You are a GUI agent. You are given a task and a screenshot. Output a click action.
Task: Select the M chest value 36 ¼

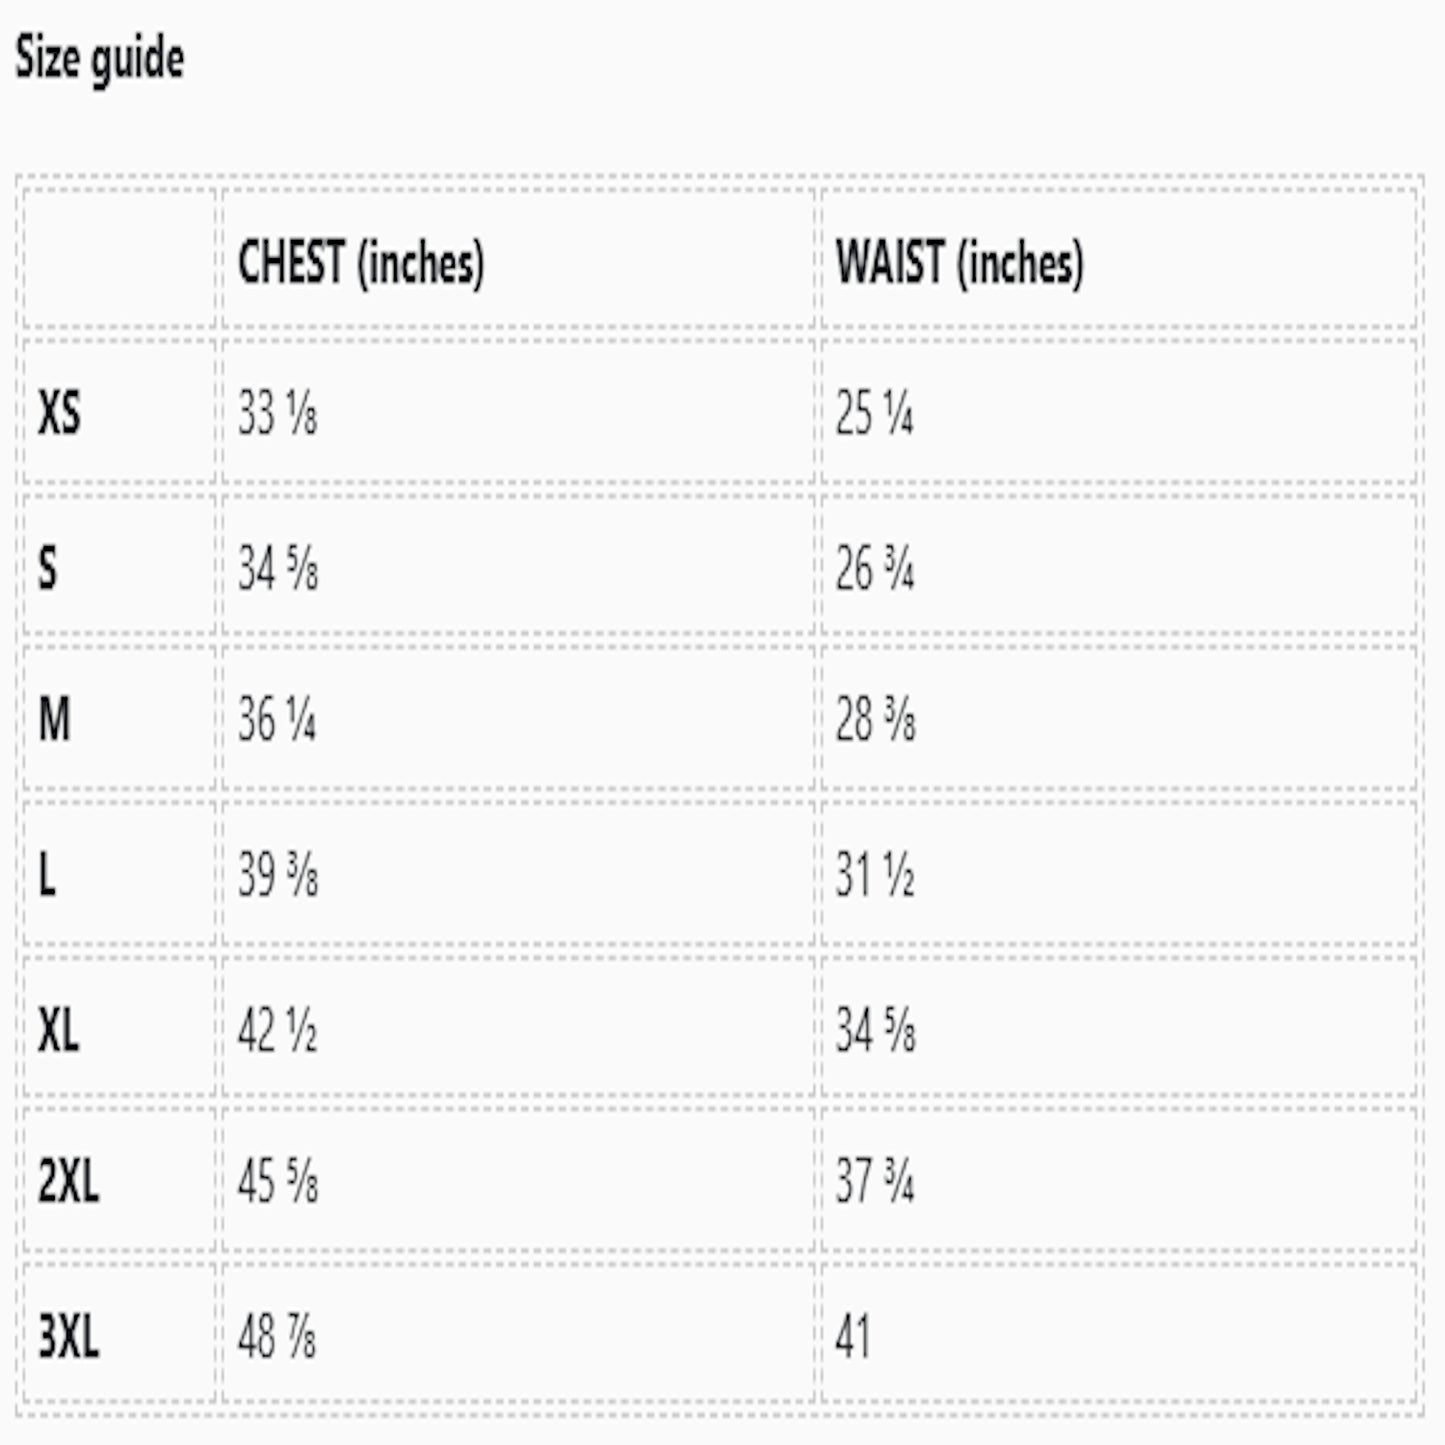[277, 720]
